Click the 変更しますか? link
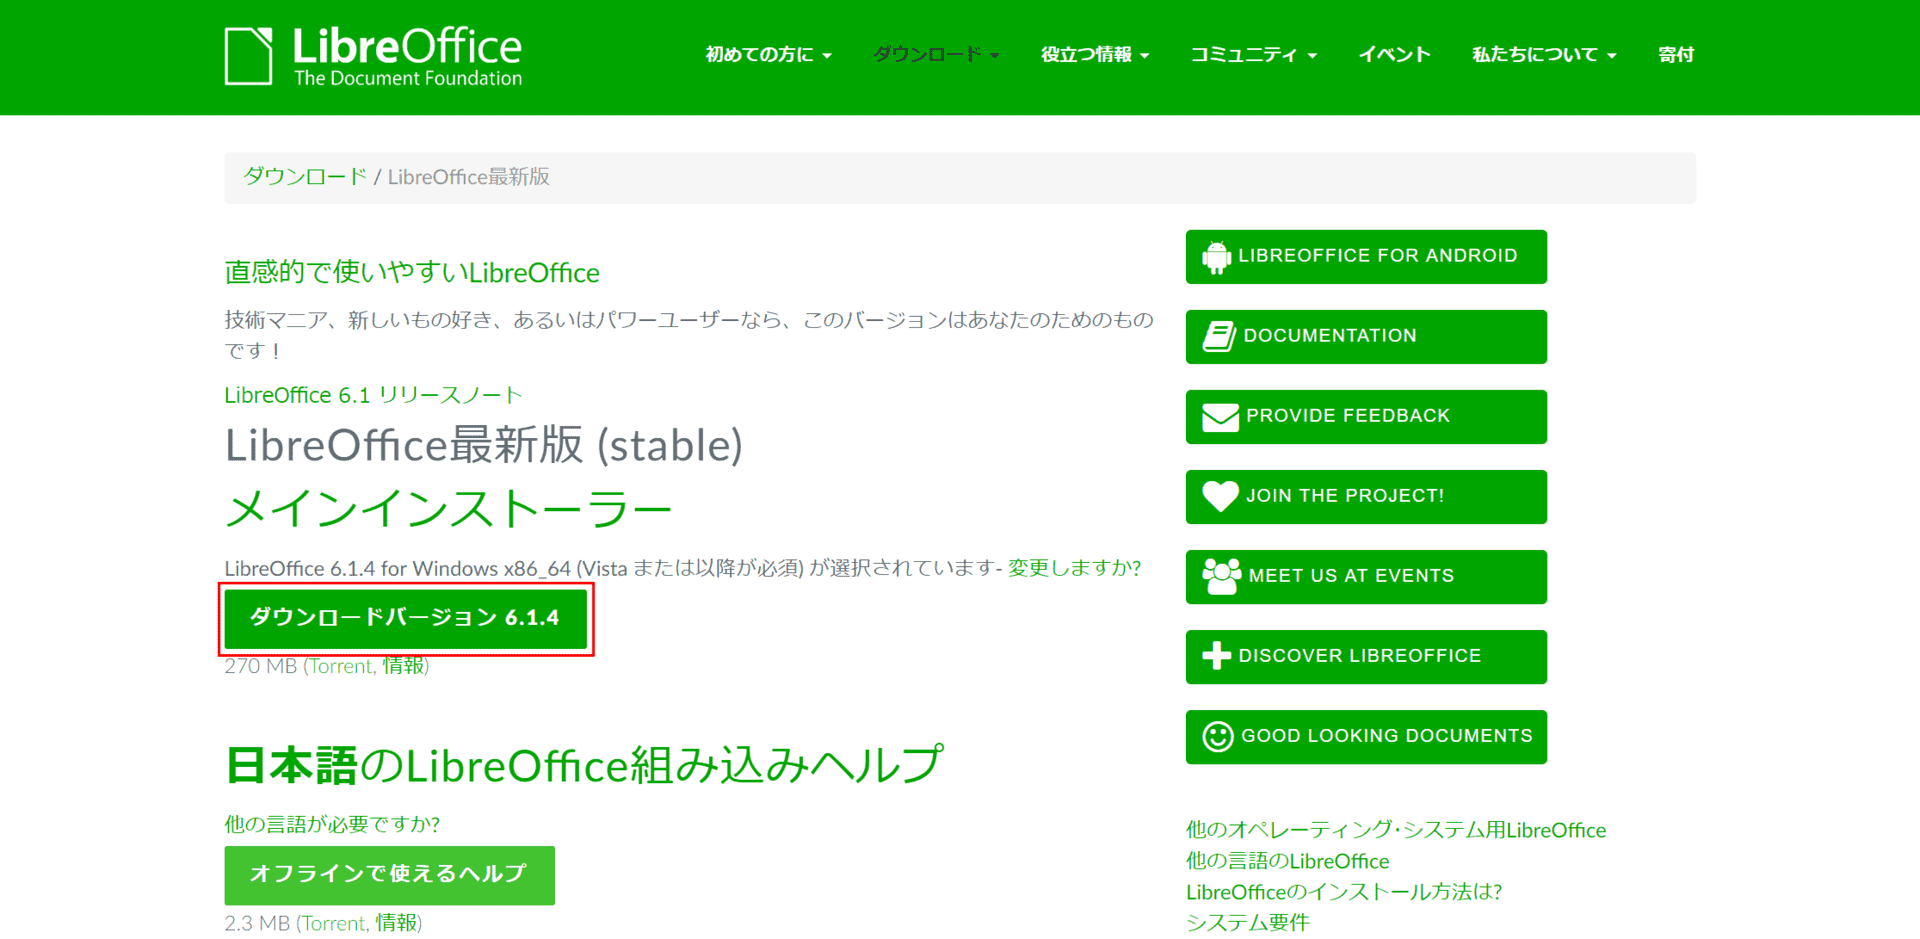 click(x=1074, y=568)
